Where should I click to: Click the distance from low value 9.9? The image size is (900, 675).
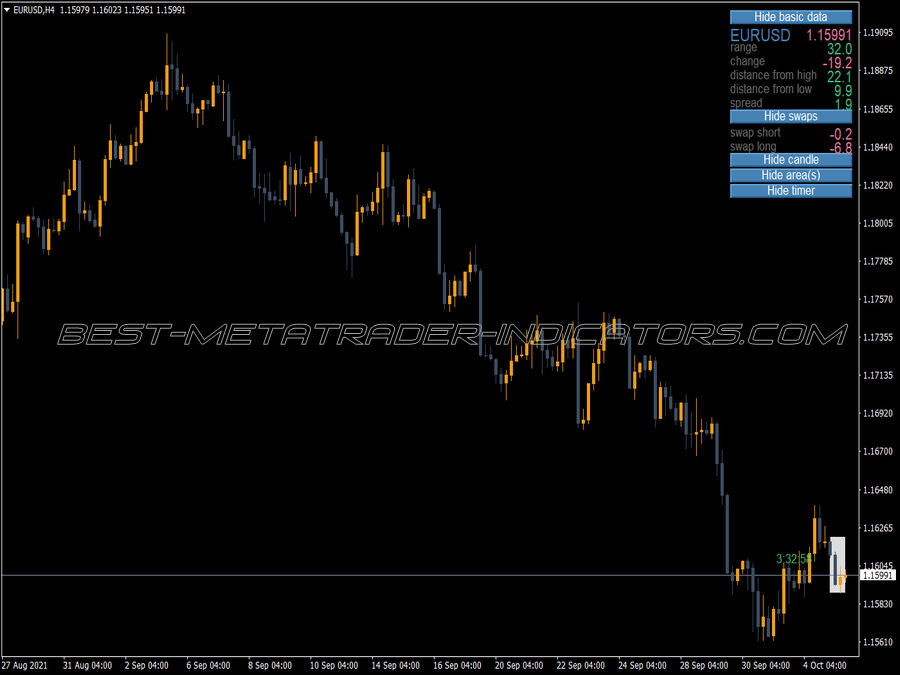coord(843,91)
